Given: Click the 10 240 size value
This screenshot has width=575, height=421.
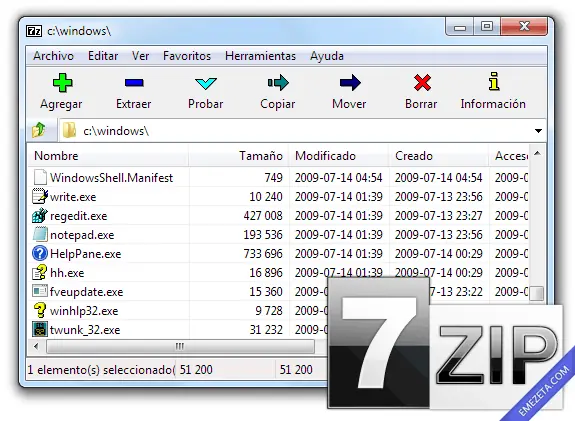Looking at the screenshot, I should pos(266,197).
